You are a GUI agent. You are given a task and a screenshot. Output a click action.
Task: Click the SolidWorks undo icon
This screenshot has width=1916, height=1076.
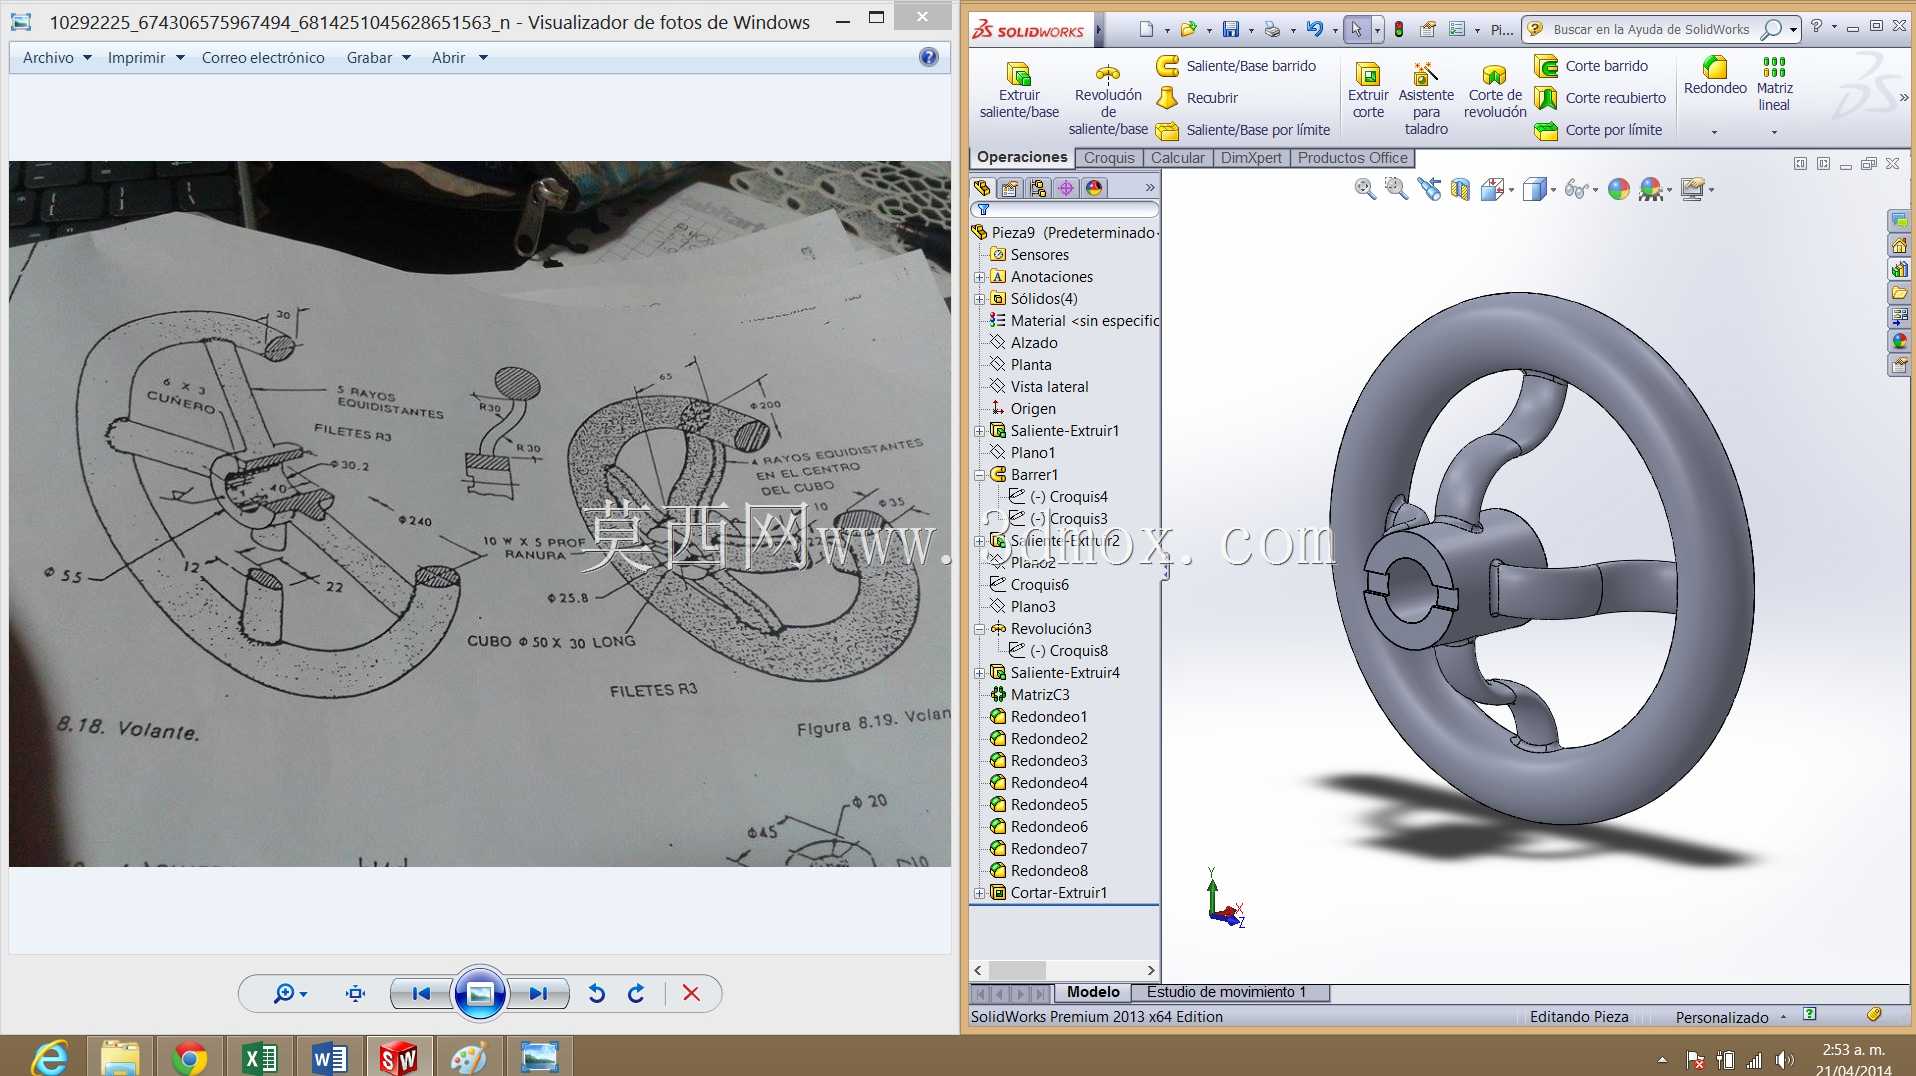1314,30
